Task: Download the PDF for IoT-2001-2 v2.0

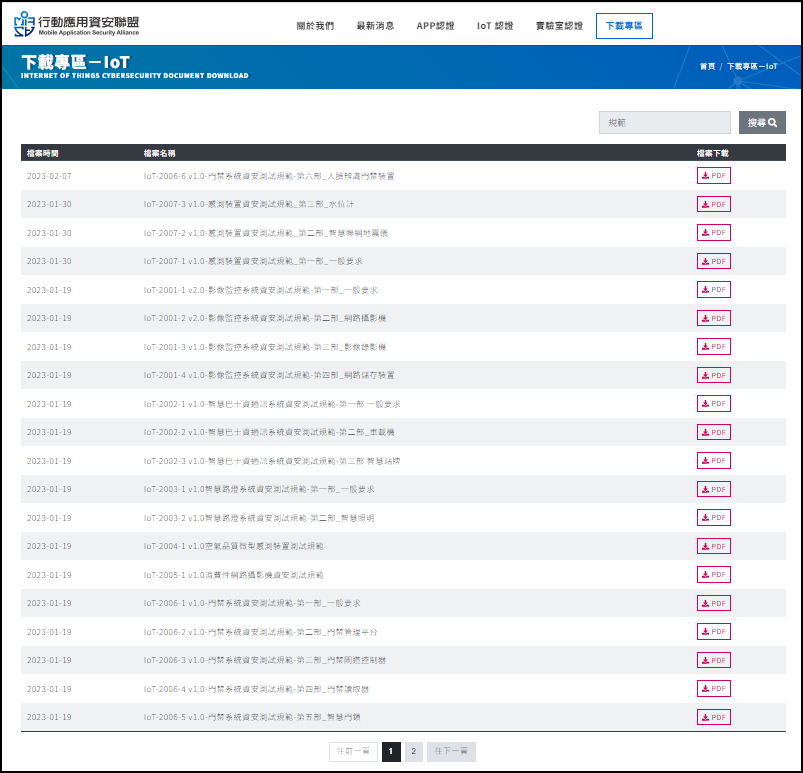Action: coord(713,318)
